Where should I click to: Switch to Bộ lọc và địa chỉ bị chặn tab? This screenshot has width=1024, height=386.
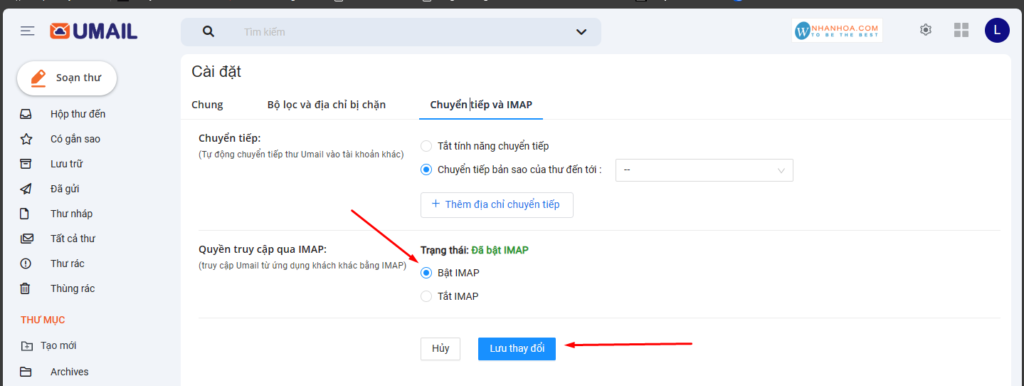327,105
